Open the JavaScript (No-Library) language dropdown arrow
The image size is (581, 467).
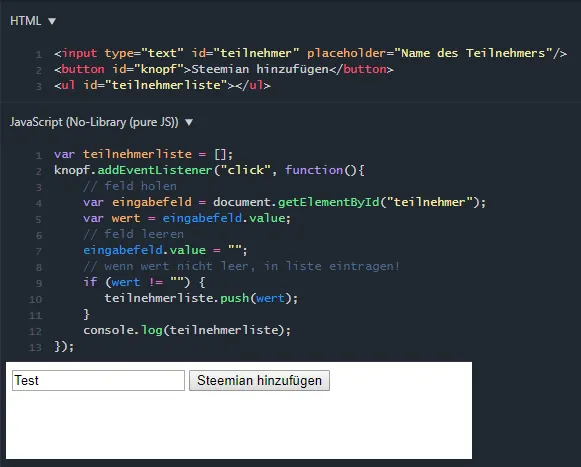(x=189, y=122)
